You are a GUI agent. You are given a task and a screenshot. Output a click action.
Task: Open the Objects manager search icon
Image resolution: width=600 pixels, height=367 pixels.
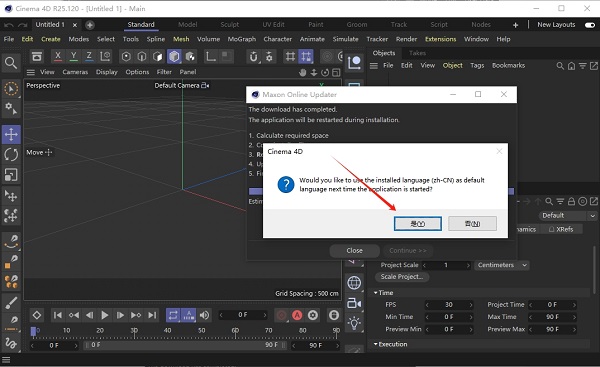point(560,66)
